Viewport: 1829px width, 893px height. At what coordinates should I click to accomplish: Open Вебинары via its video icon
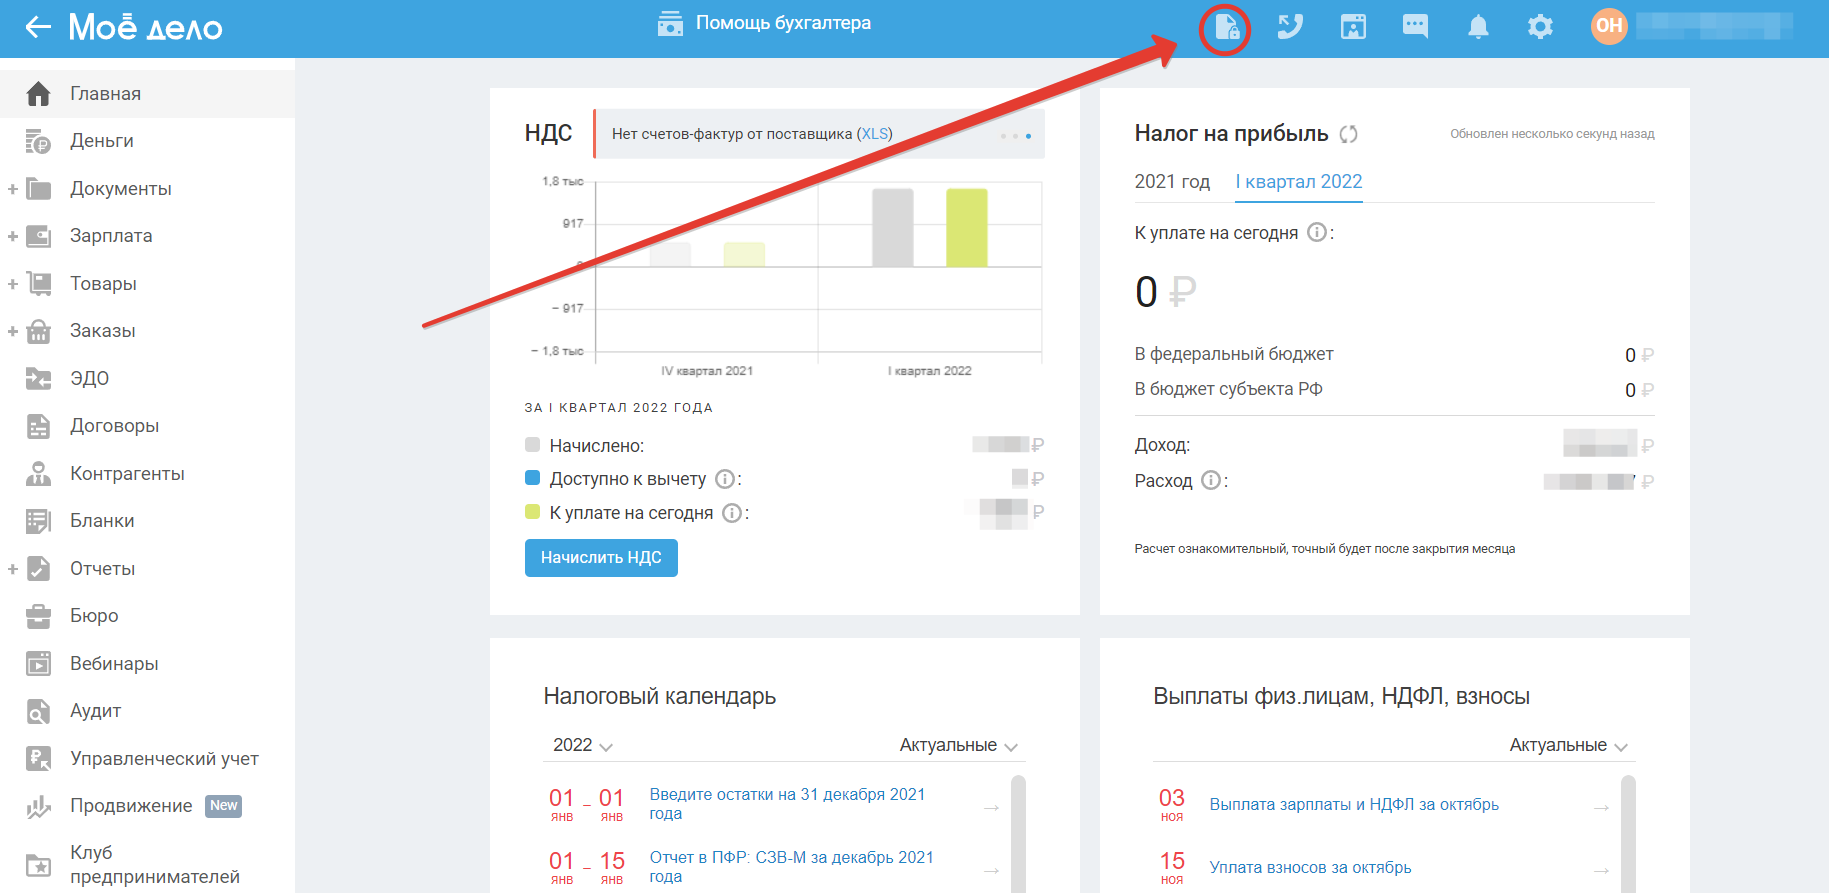38,664
